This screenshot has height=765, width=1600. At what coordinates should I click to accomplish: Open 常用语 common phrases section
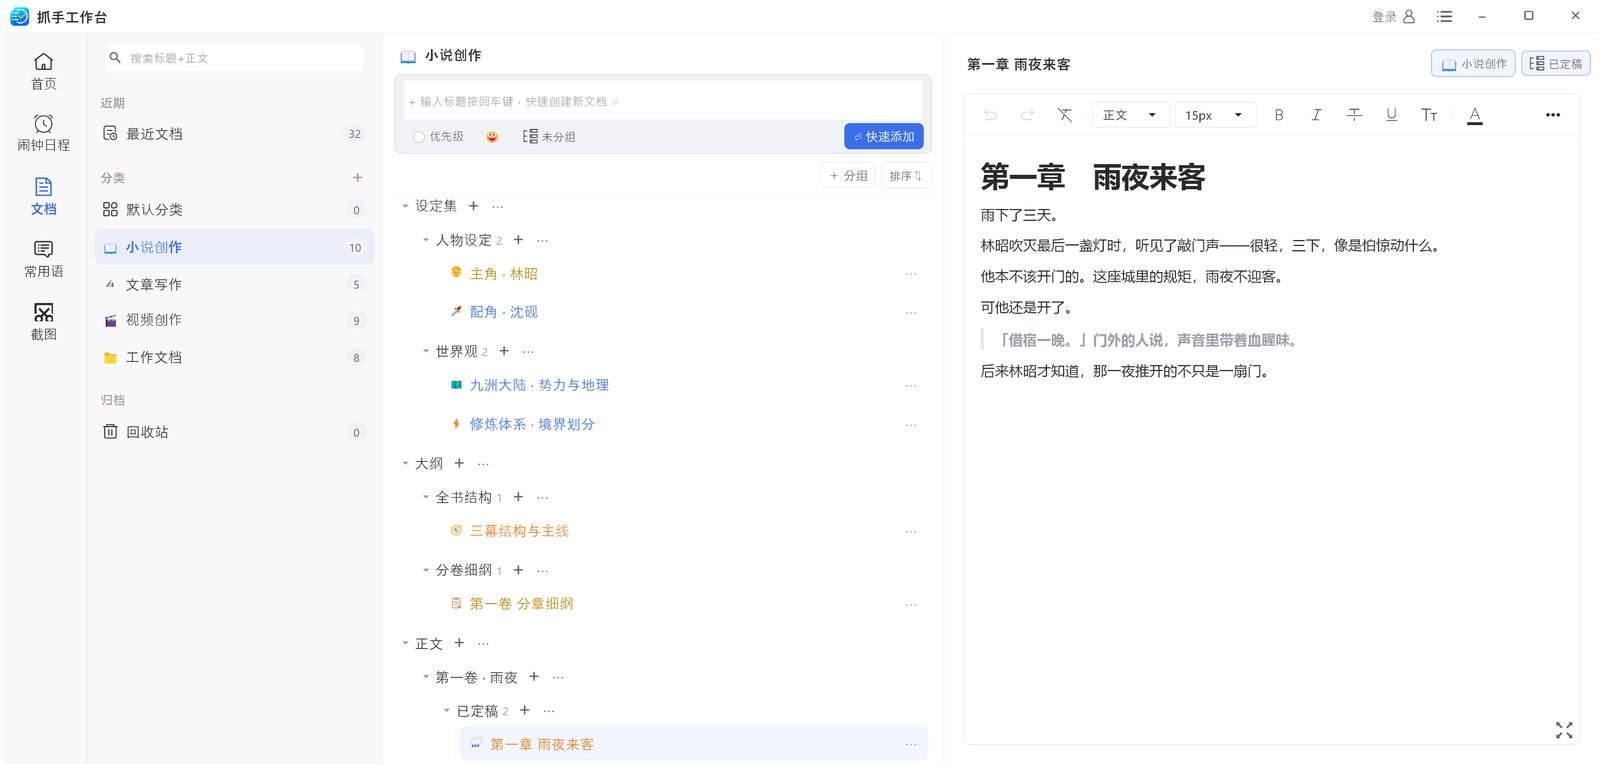tap(43, 259)
